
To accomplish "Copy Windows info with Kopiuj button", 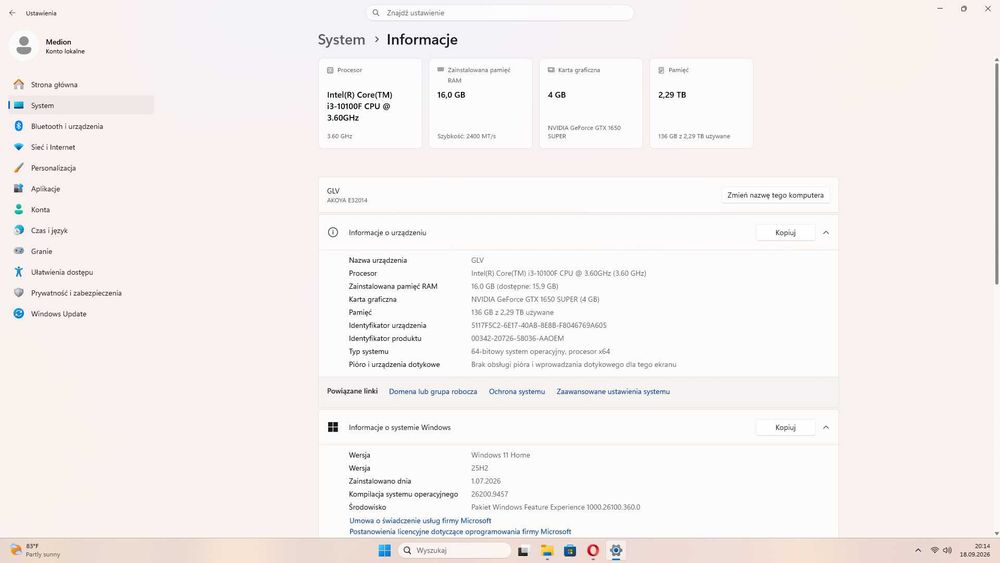I will [785, 427].
